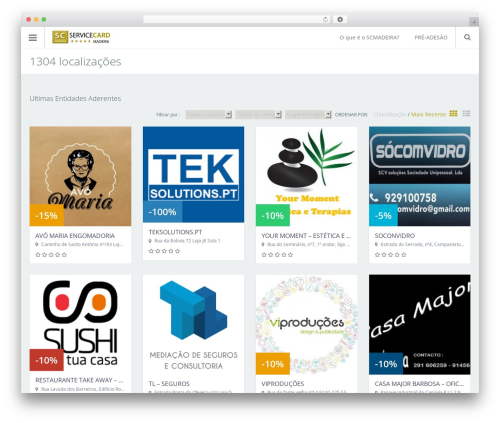Click the browser address bar

tap(236, 20)
